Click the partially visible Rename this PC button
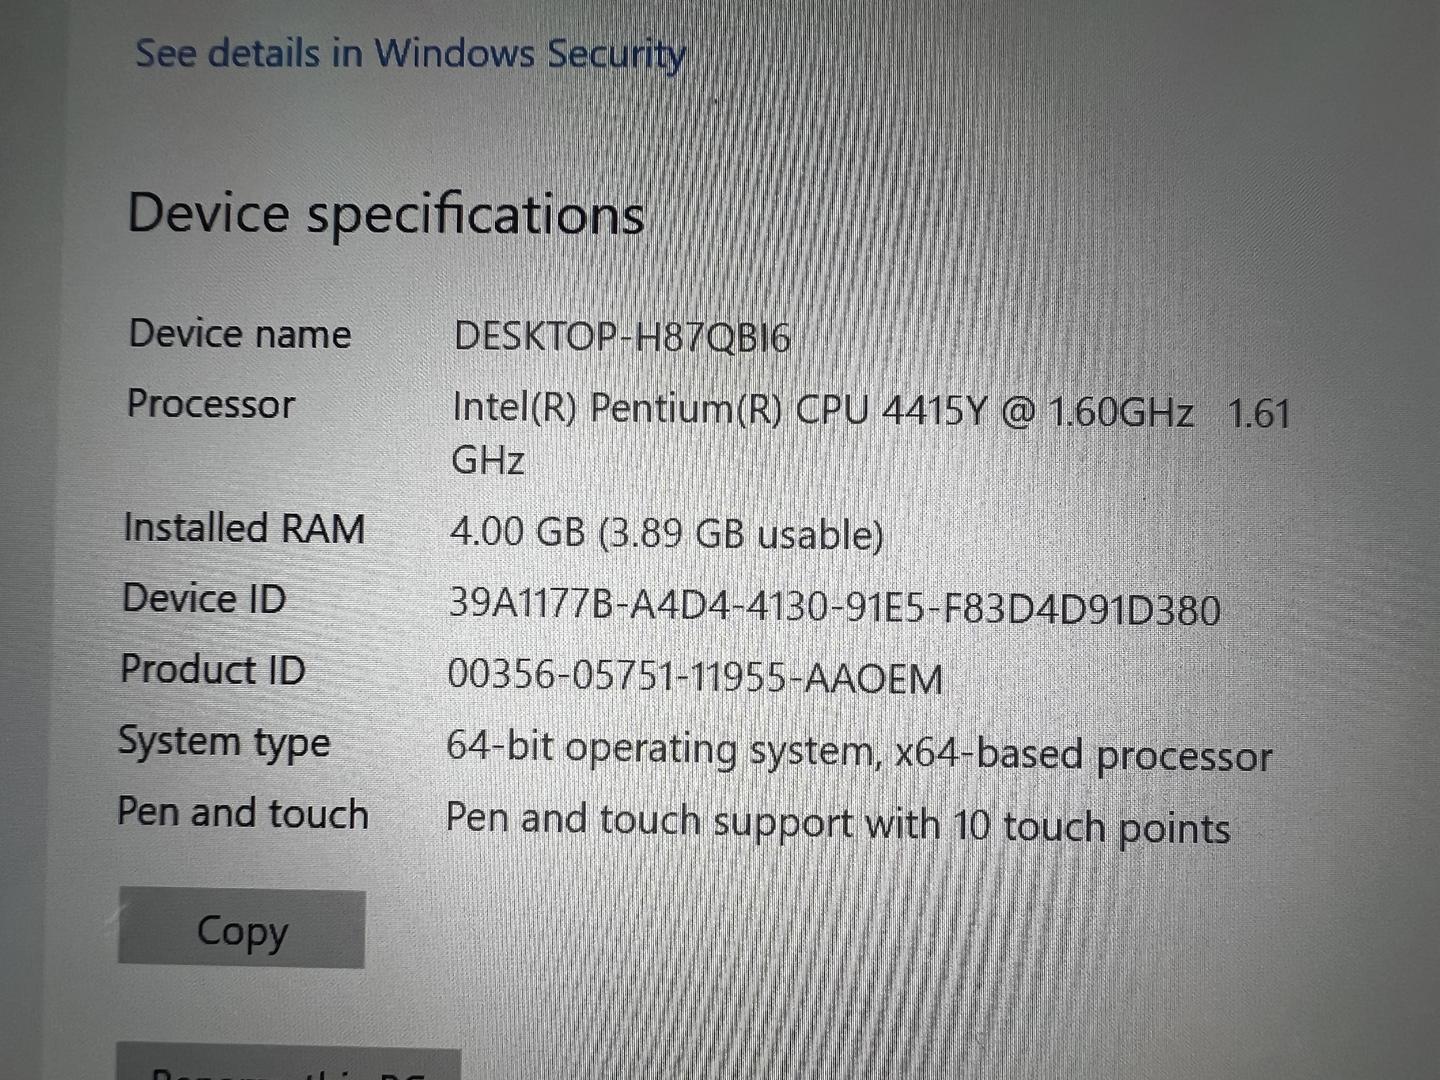The image size is (1440, 1080). pyautogui.click(x=289, y=1065)
